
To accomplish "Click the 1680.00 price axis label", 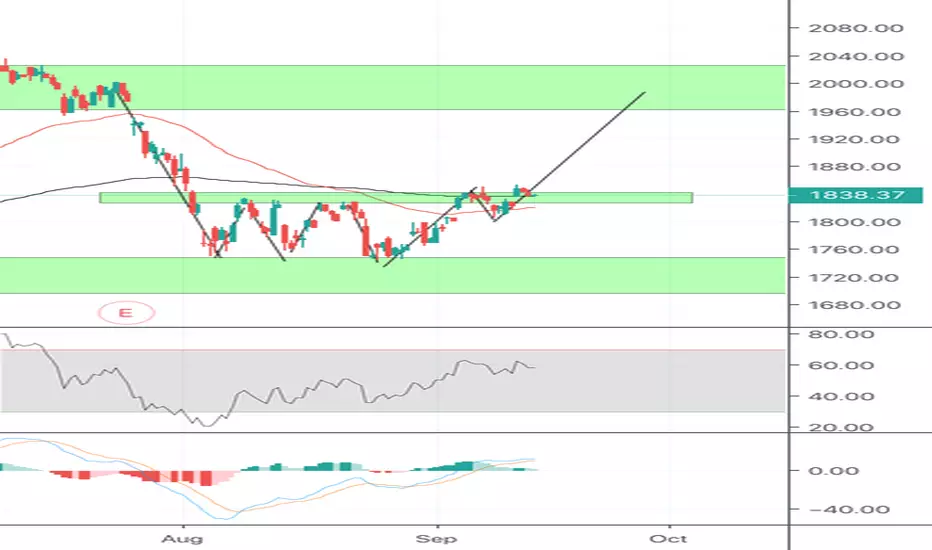I will pyautogui.click(x=855, y=305).
